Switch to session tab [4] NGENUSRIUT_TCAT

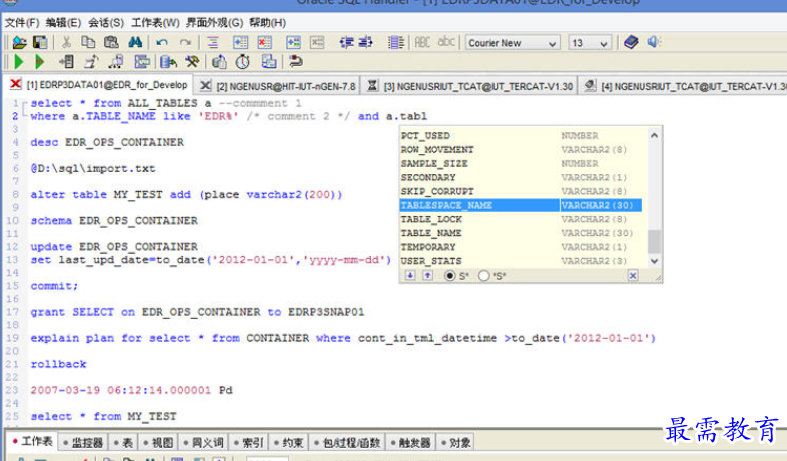point(683,86)
